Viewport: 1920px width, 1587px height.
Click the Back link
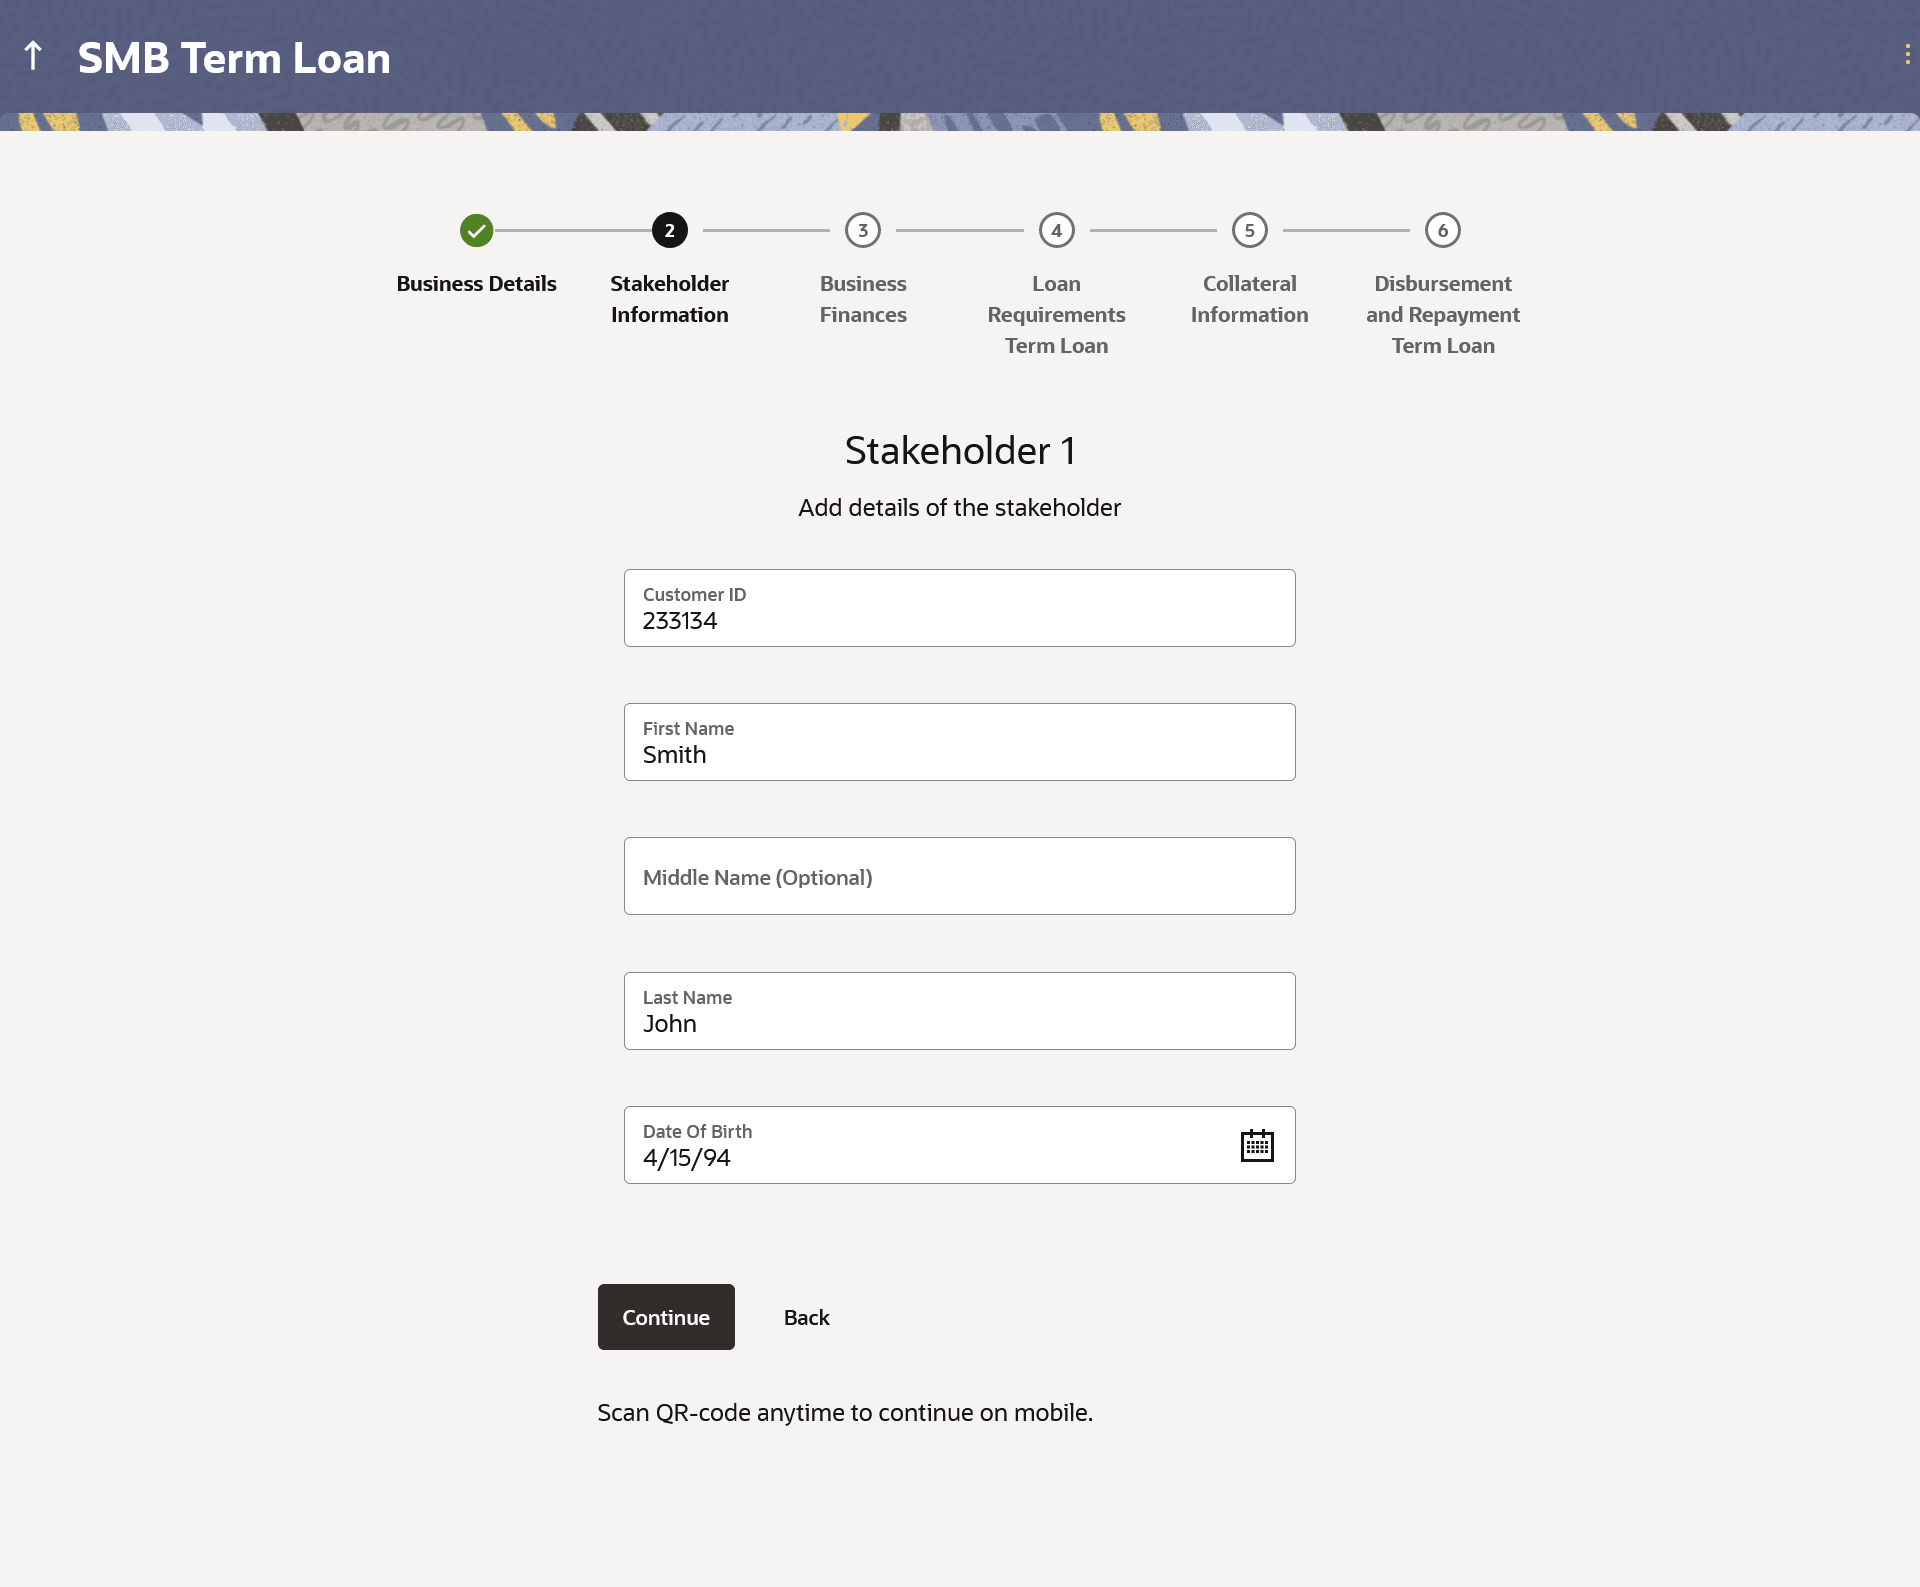click(x=806, y=1317)
